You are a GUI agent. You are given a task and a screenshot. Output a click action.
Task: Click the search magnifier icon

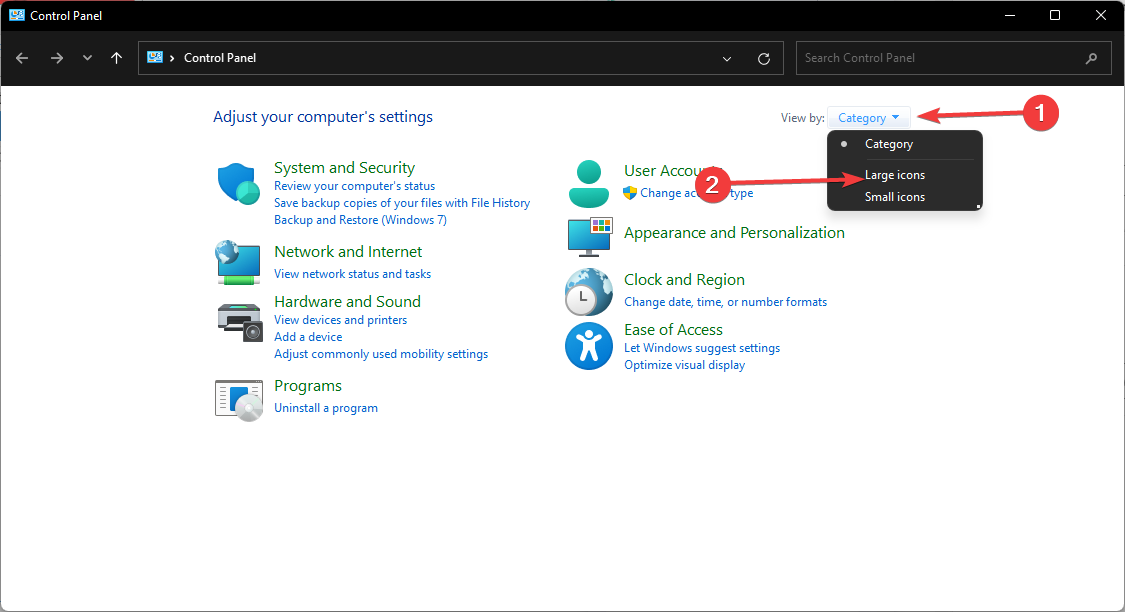1091,58
